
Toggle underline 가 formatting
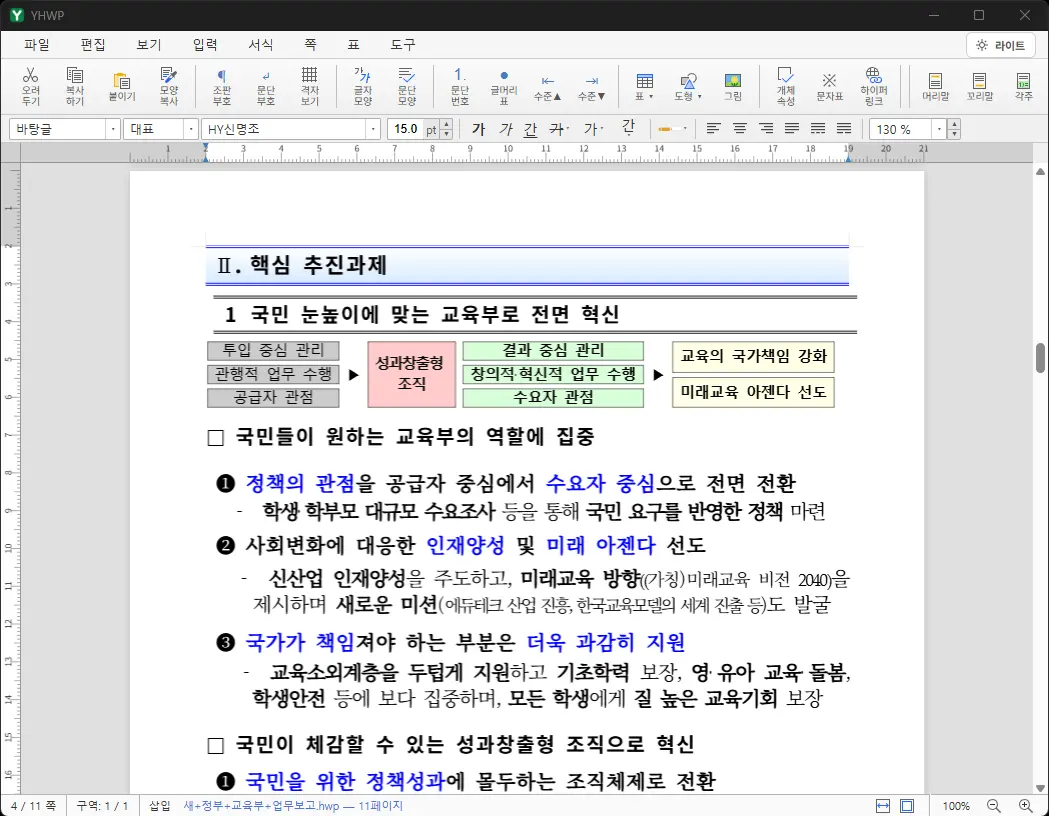pyautogui.click(x=531, y=129)
